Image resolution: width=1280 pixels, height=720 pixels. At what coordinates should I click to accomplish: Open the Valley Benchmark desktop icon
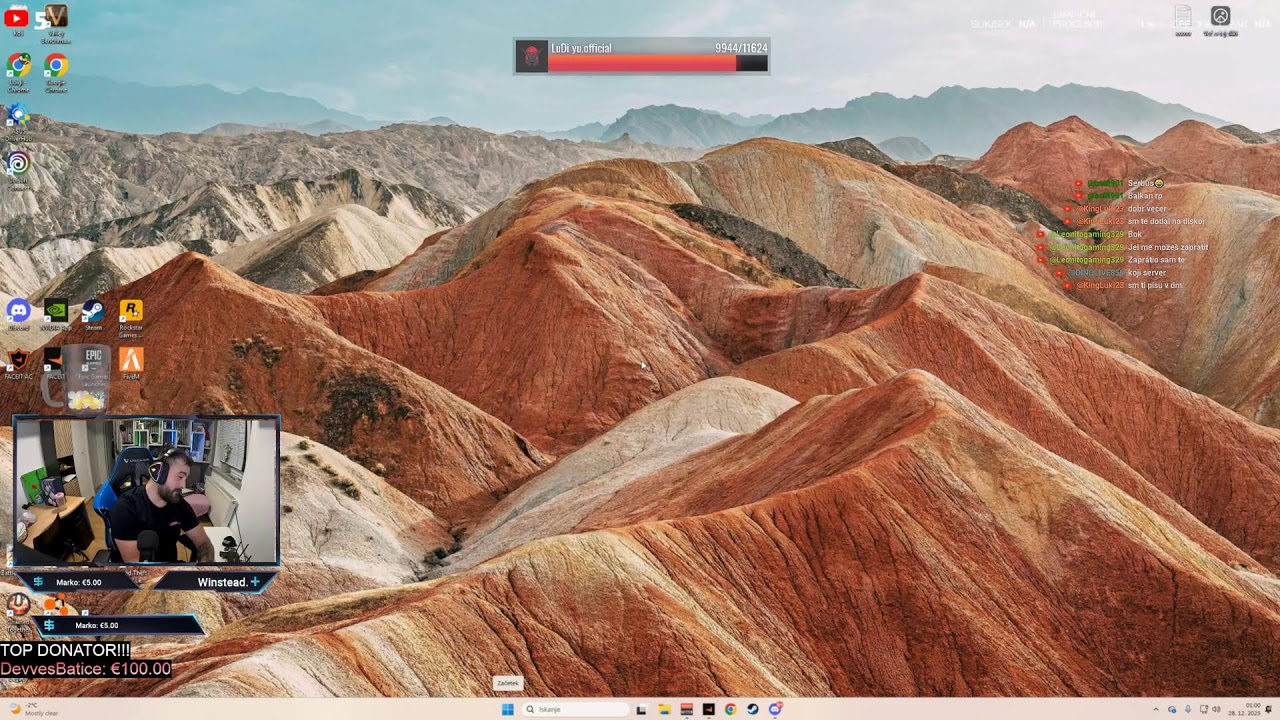55,22
